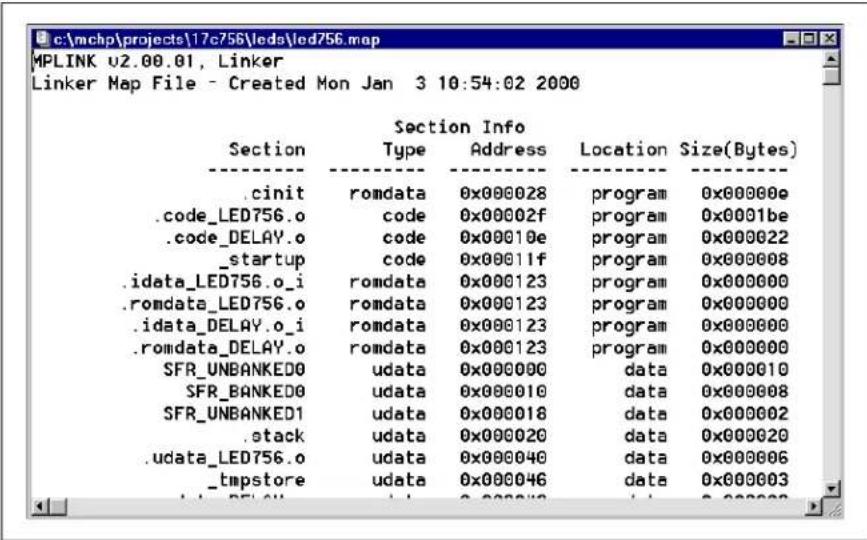This screenshot has width=867, height=540.
Task: Click size value 0x000006
Action: click(x=745, y=458)
